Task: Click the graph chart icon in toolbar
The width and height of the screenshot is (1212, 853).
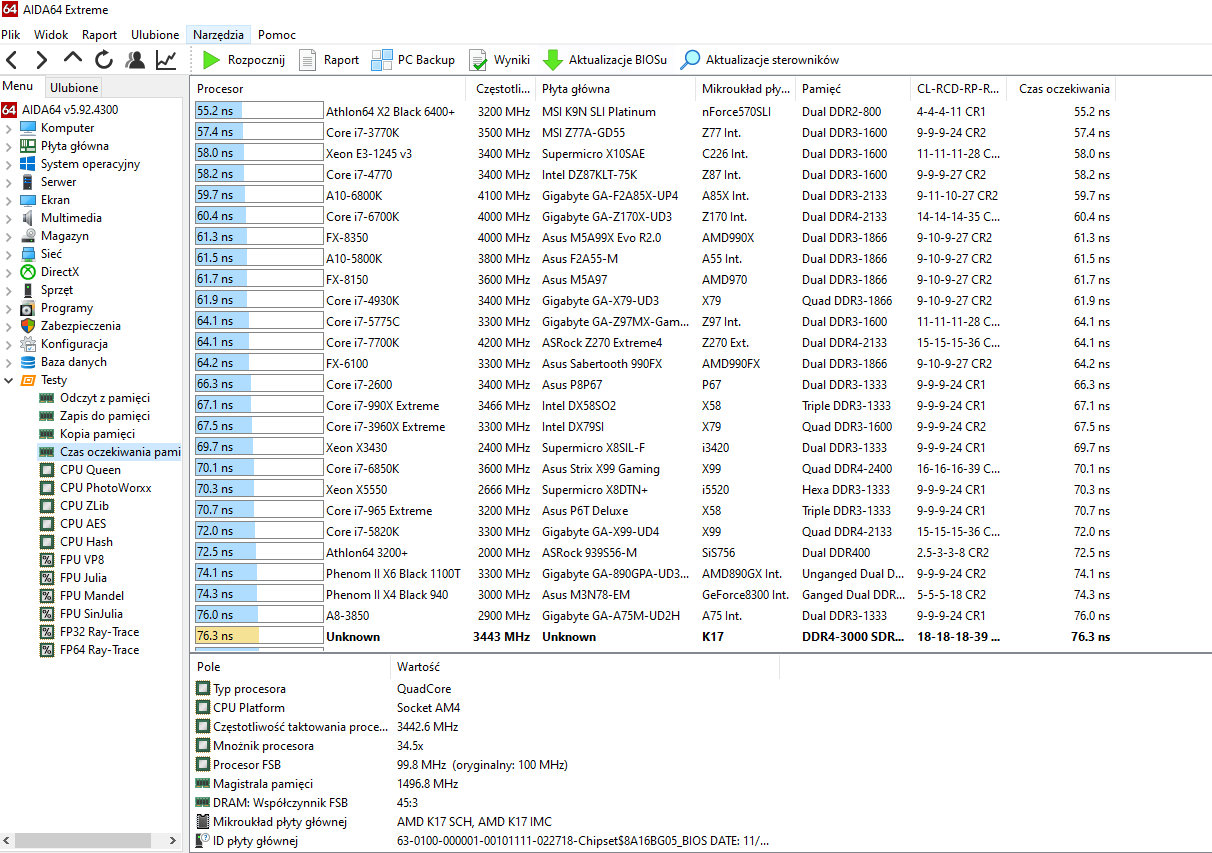Action: [166, 60]
